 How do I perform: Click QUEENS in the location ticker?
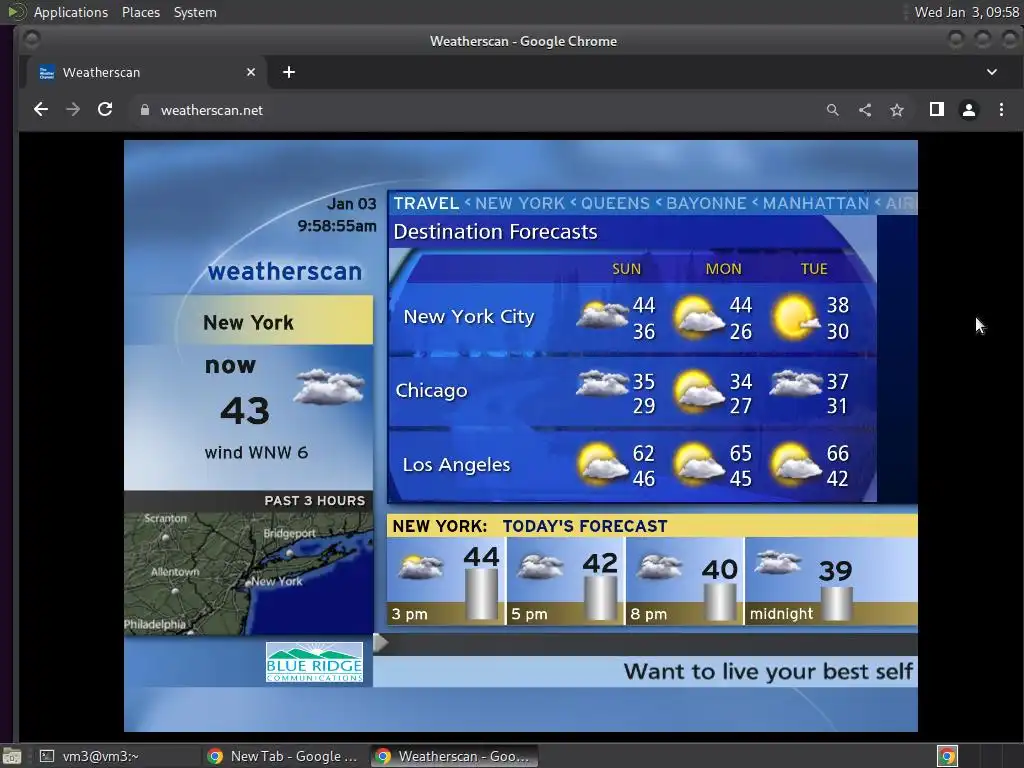[x=615, y=203]
